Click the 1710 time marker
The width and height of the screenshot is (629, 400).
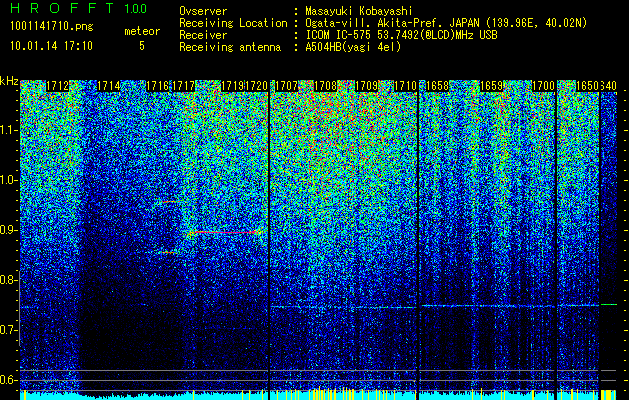tap(406, 86)
